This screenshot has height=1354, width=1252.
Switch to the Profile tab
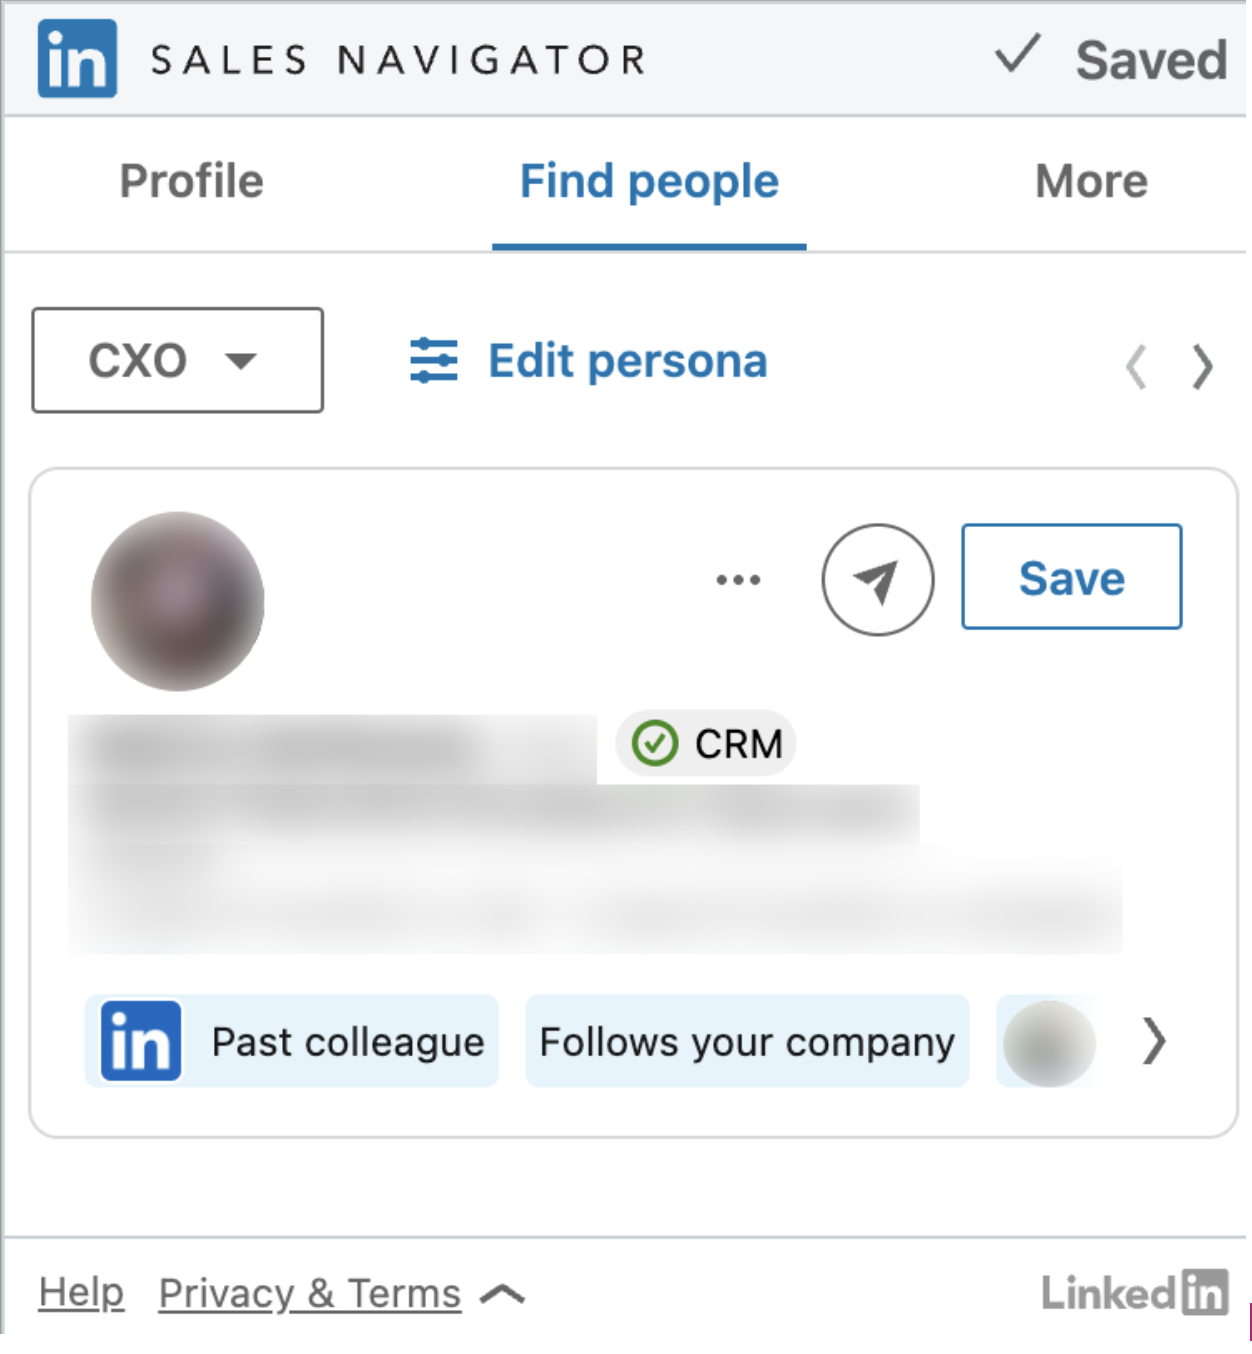point(190,181)
